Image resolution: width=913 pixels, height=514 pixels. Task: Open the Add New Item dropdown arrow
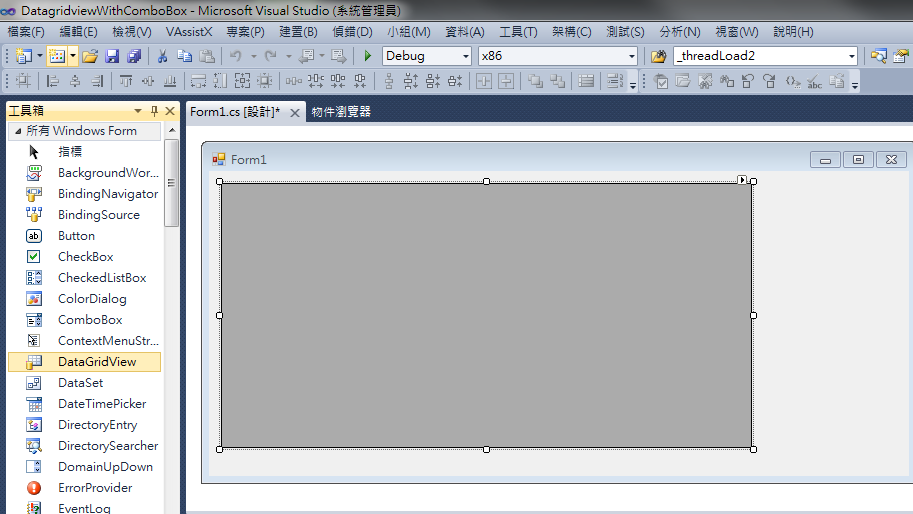[x=73, y=56]
